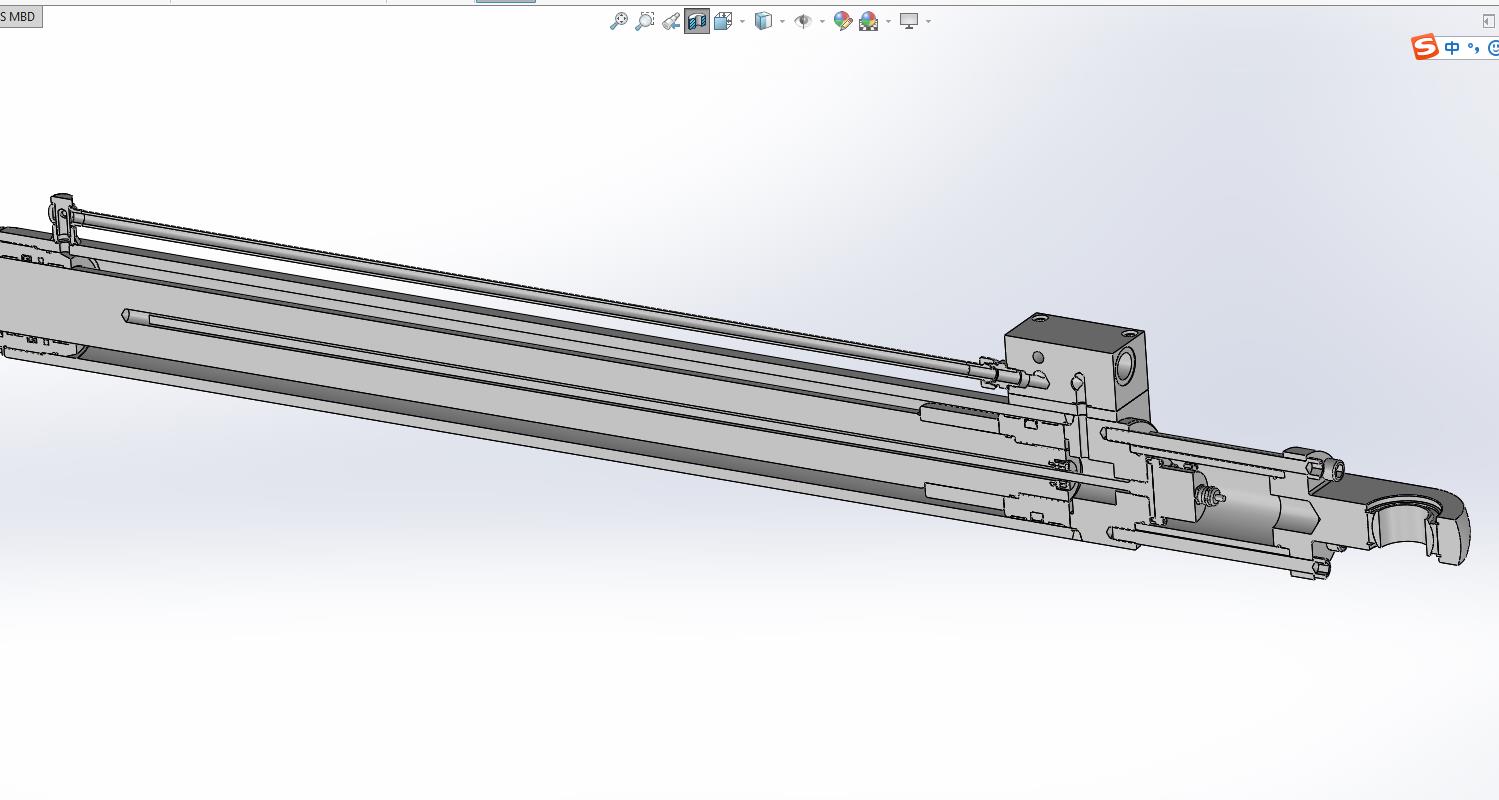Click the Apply Scene icon

(x=868, y=21)
